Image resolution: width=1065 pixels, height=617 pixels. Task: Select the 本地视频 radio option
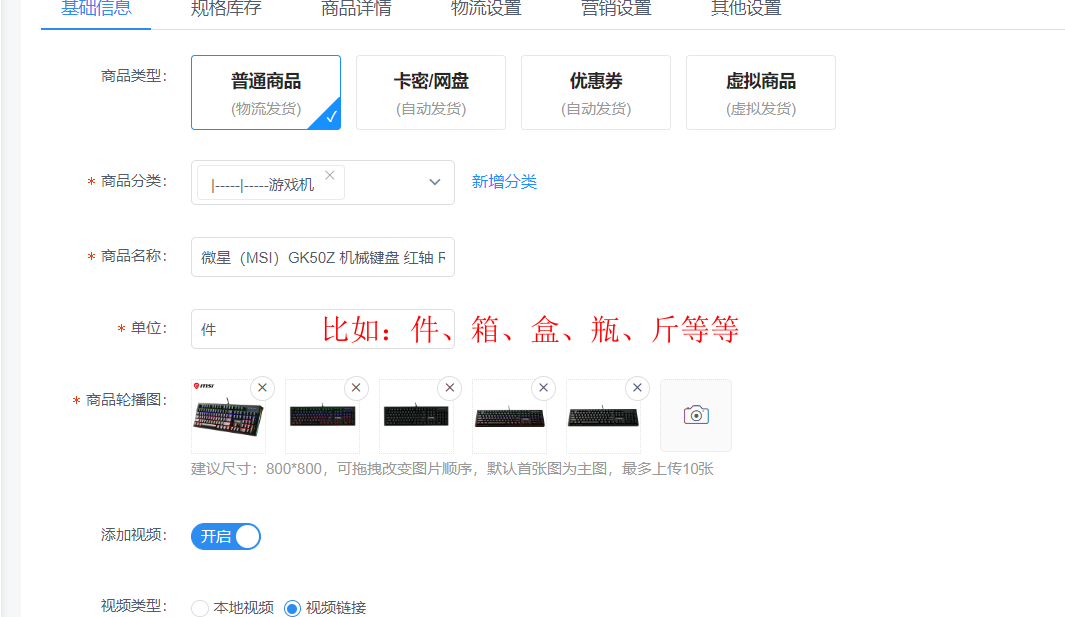point(200,608)
